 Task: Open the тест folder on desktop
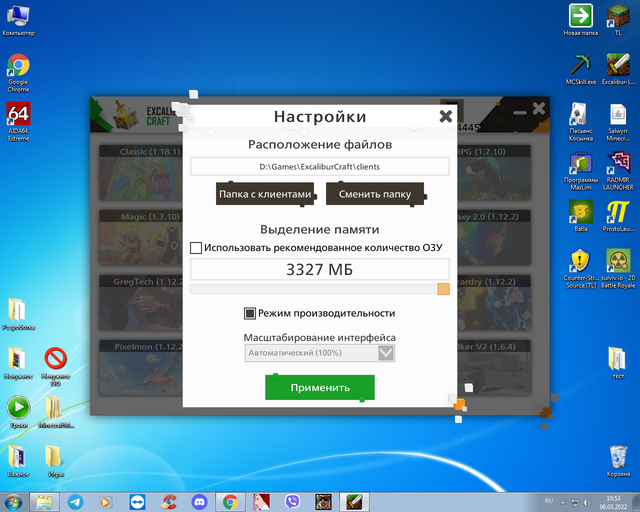(618, 363)
